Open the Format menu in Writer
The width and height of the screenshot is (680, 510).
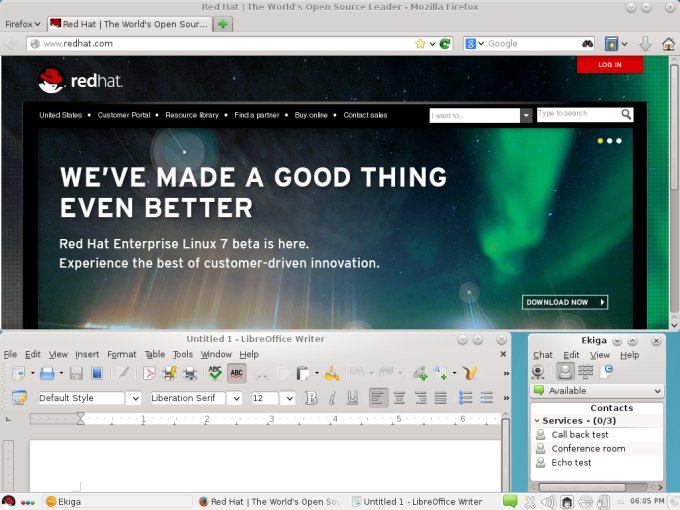click(121, 354)
